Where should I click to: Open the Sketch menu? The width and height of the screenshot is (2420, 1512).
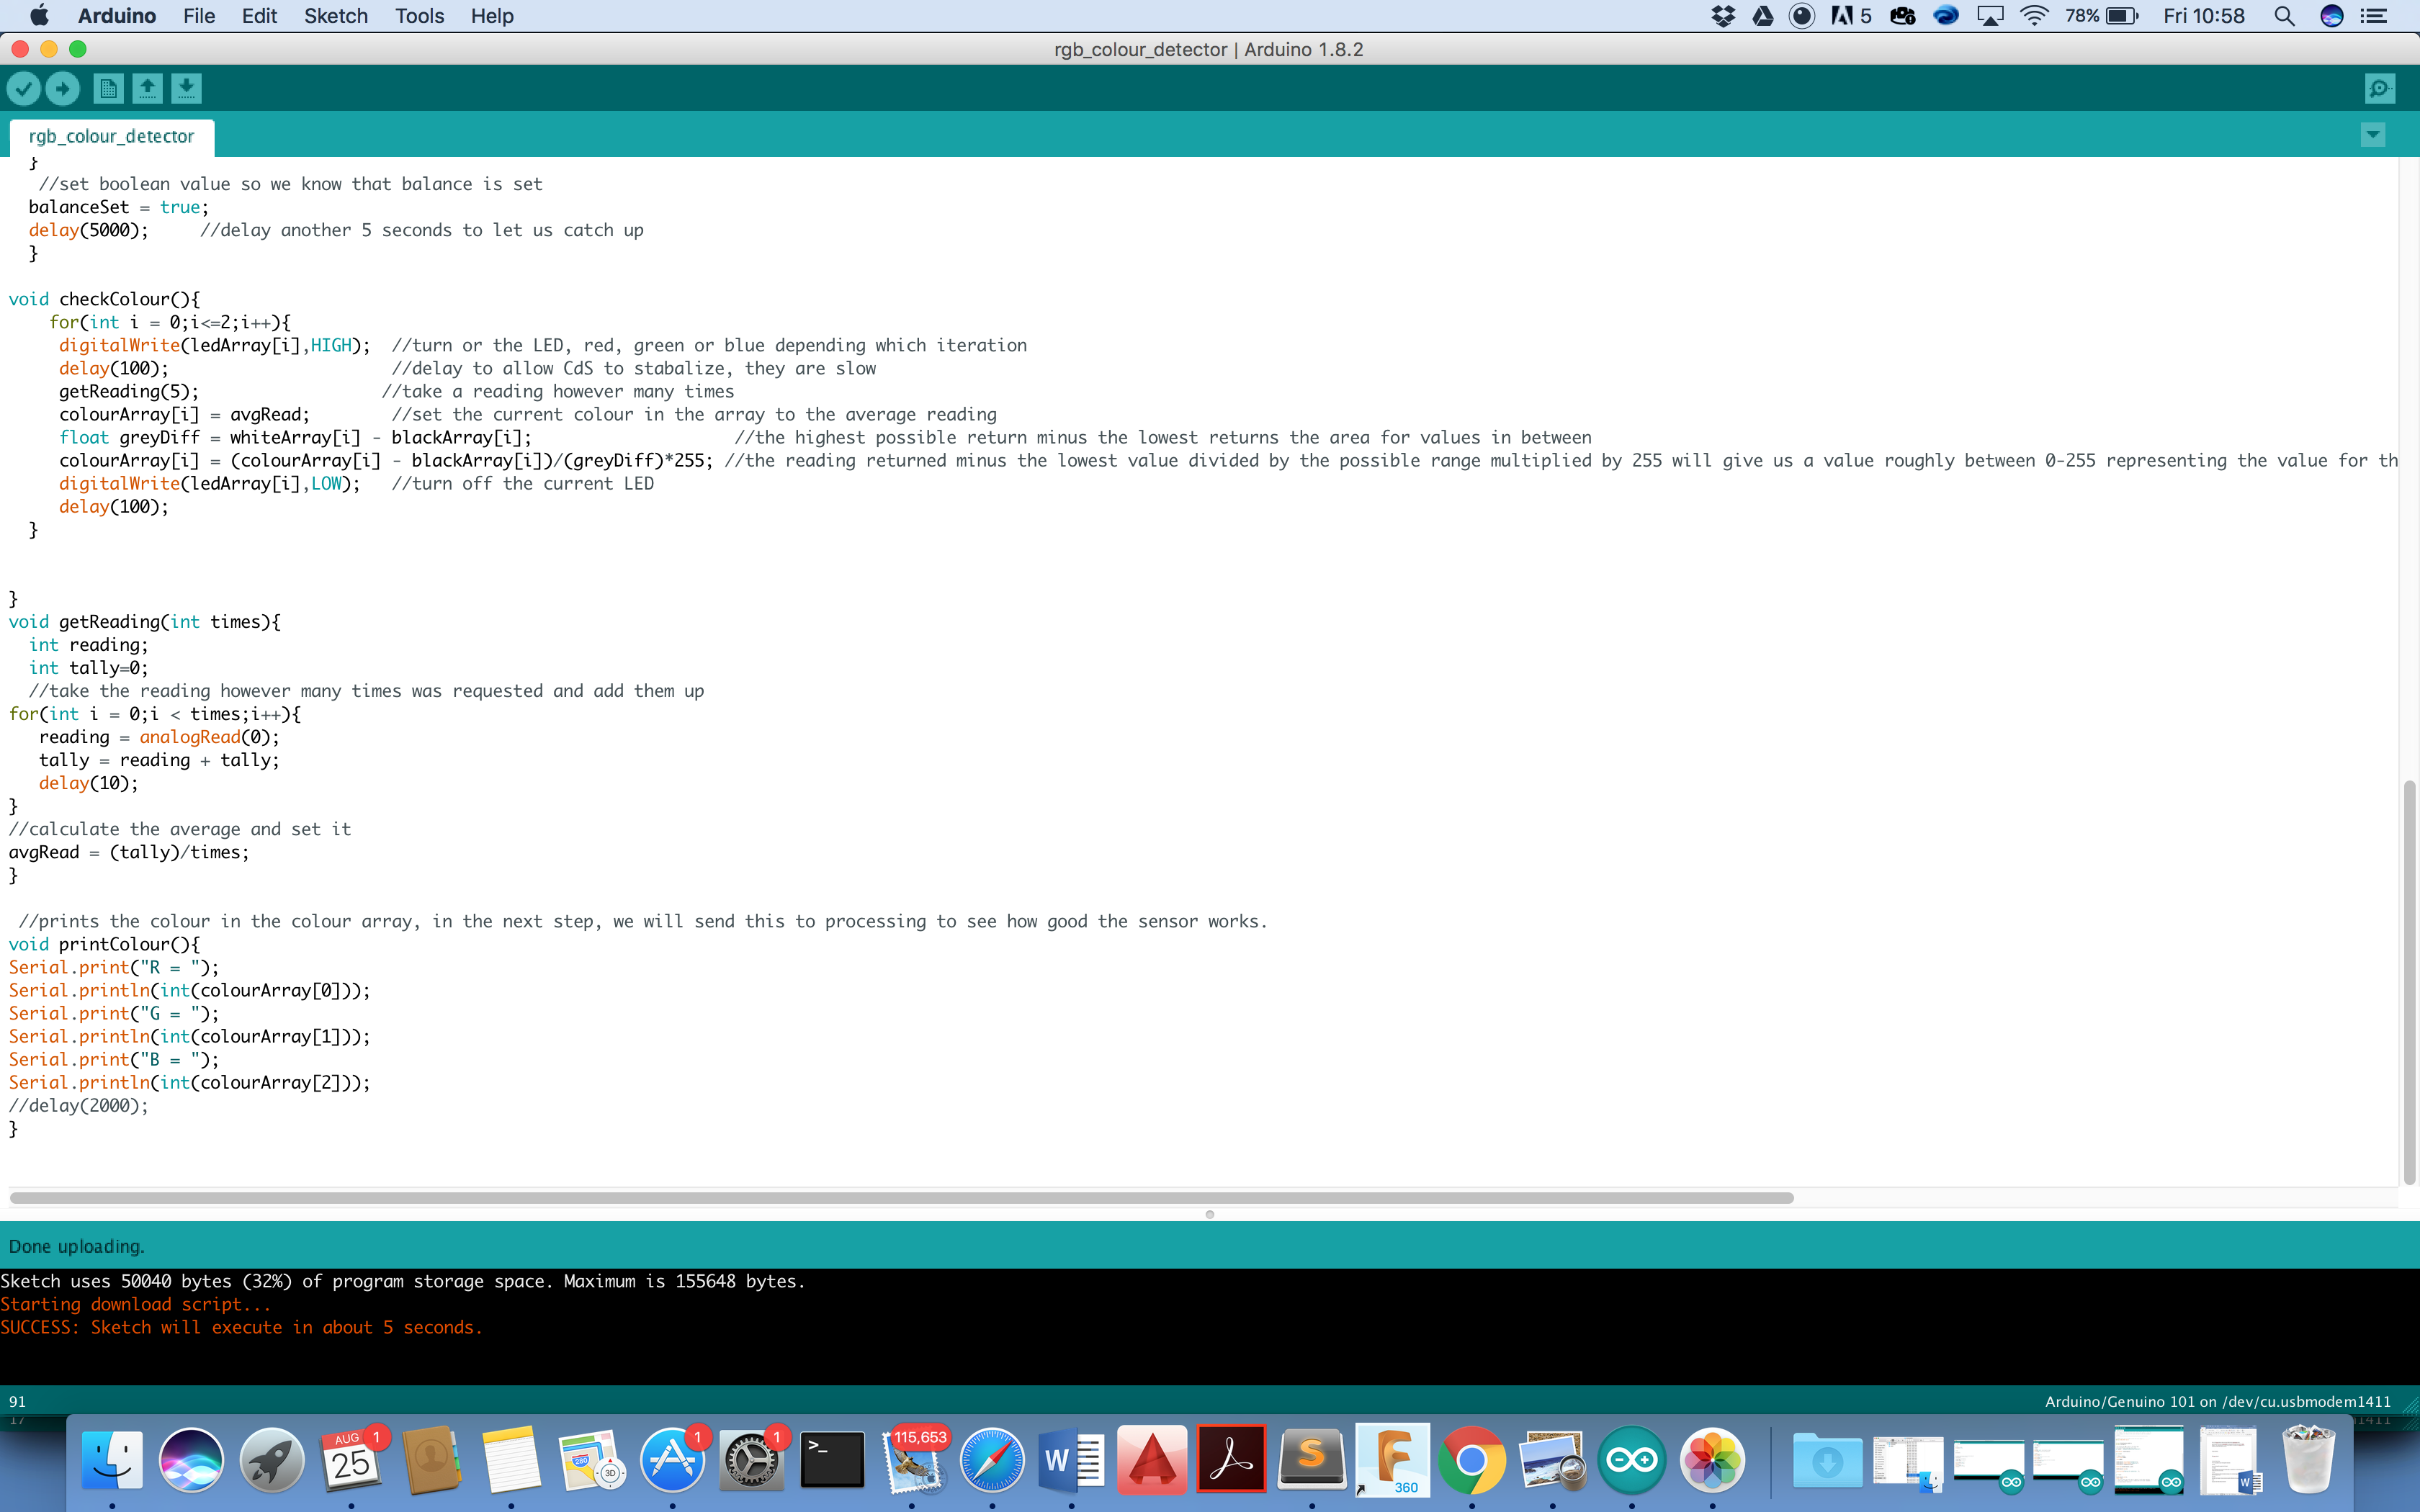[336, 16]
